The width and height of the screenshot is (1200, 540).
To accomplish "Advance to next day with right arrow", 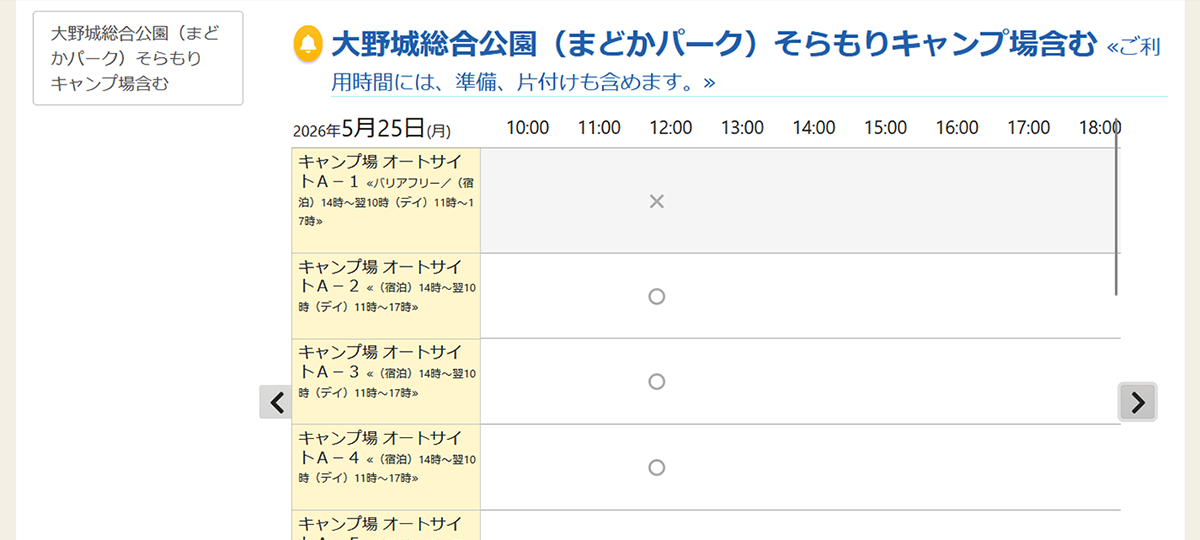I will coord(1137,402).
